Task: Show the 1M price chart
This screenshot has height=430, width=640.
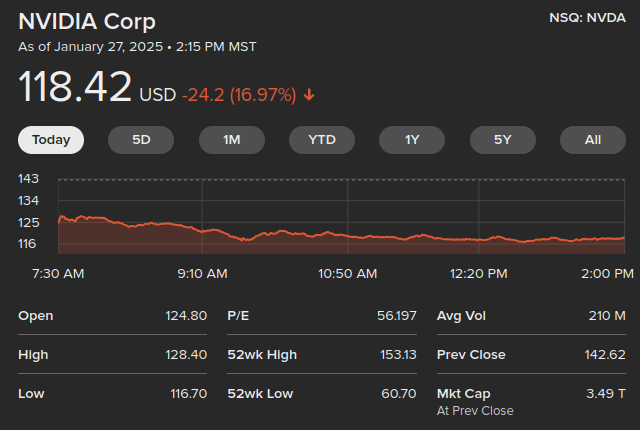Action: point(231,140)
